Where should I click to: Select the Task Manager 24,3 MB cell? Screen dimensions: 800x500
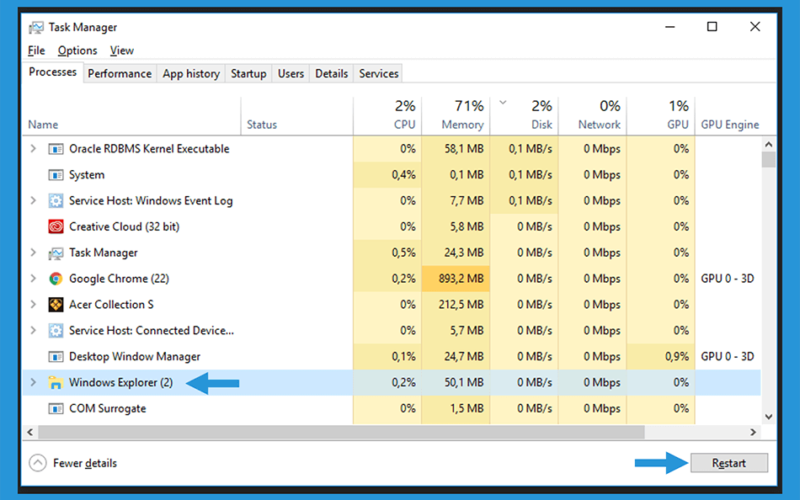[456, 253]
